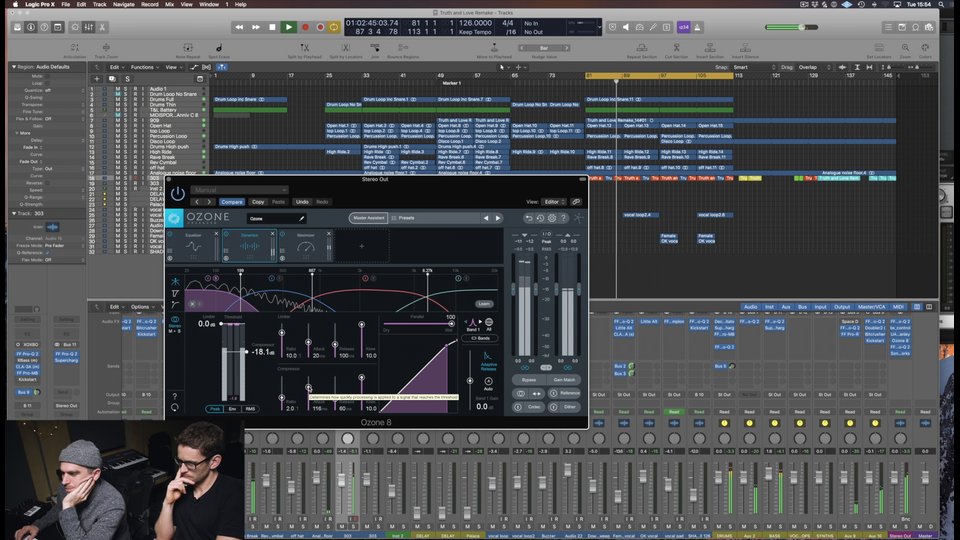Stop playback with the square button
This screenshot has height=540, width=960.
tap(272, 27)
